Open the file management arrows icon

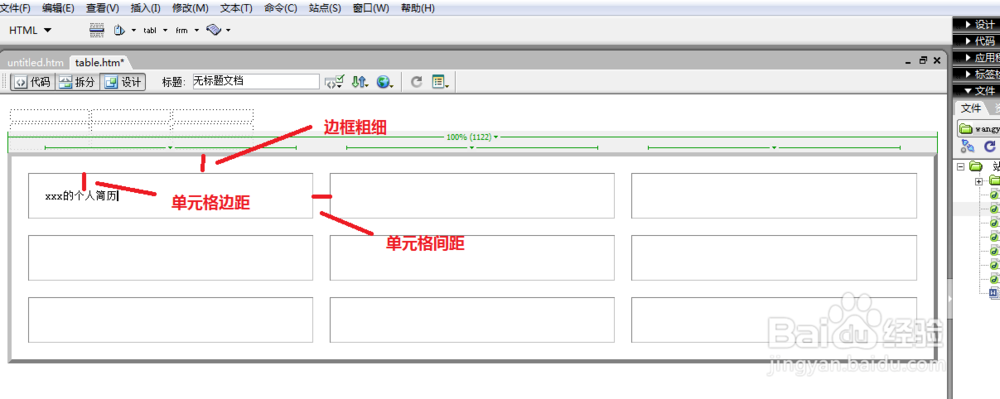[x=360, y=82]
